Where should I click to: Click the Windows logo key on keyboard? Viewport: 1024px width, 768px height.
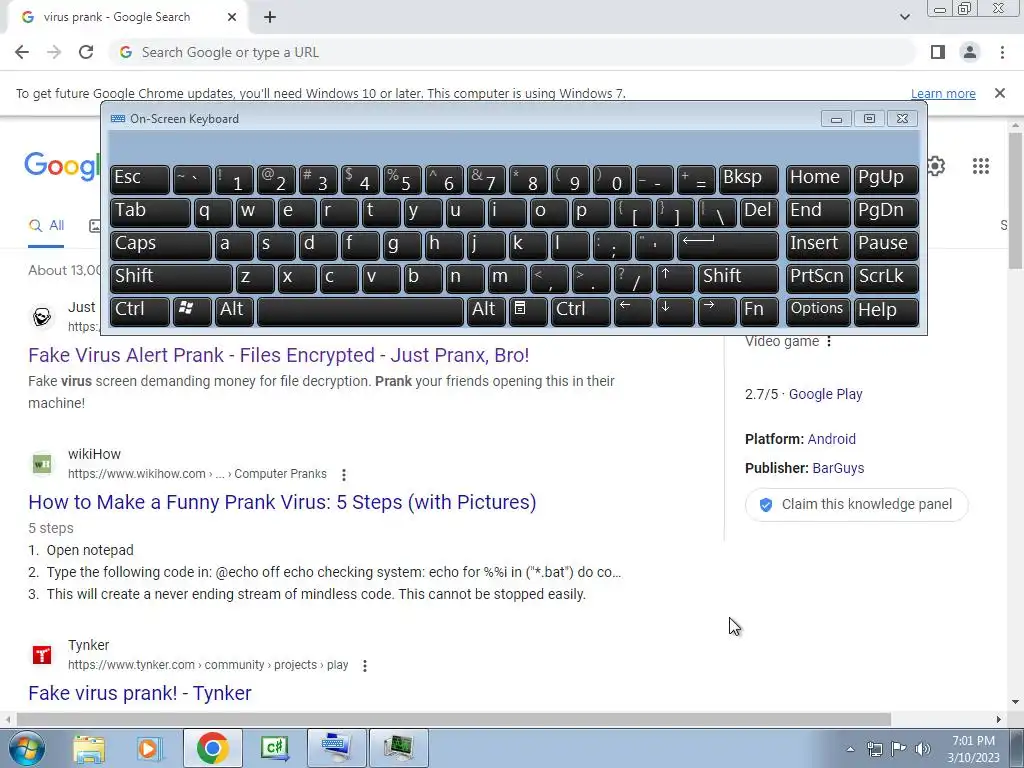192,310
